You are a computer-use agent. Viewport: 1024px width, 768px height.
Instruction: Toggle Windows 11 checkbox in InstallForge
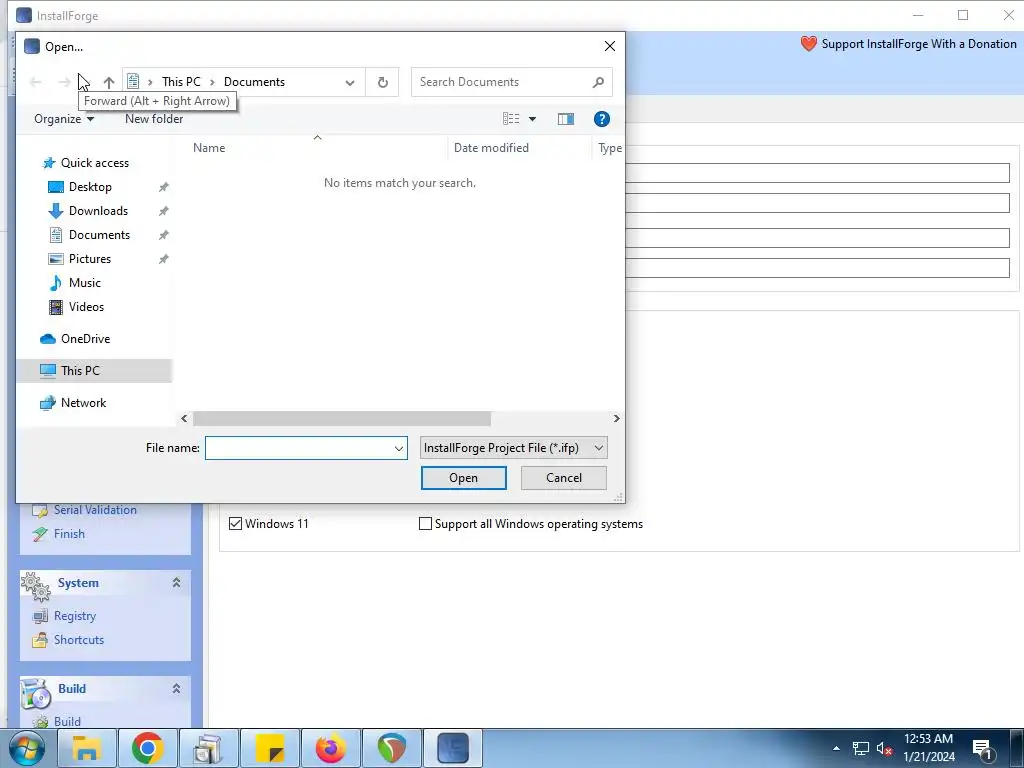236,524
